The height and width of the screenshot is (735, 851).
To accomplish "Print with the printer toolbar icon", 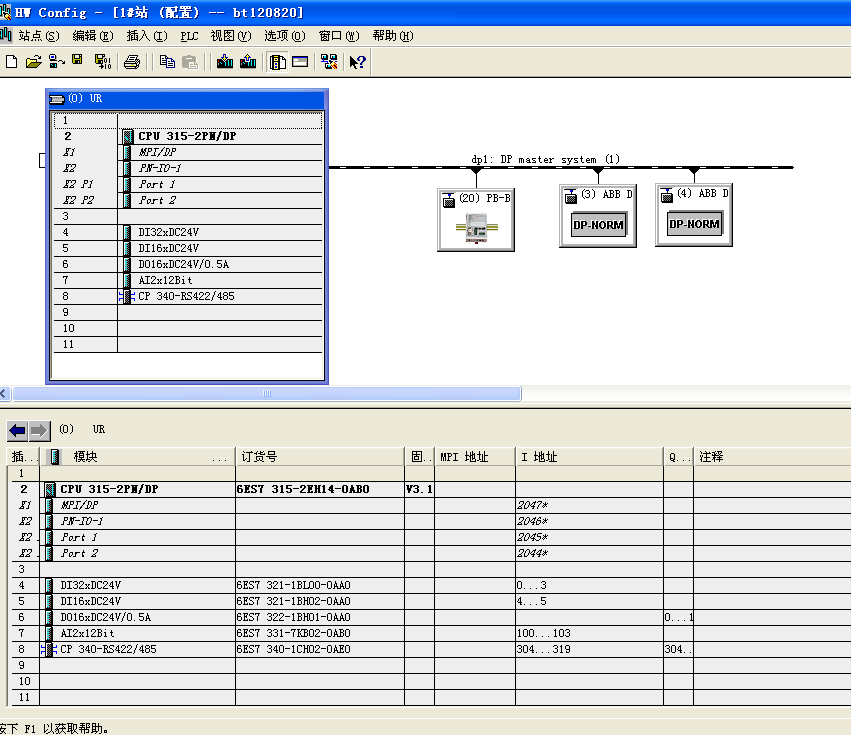I will [x=132, y=62].
